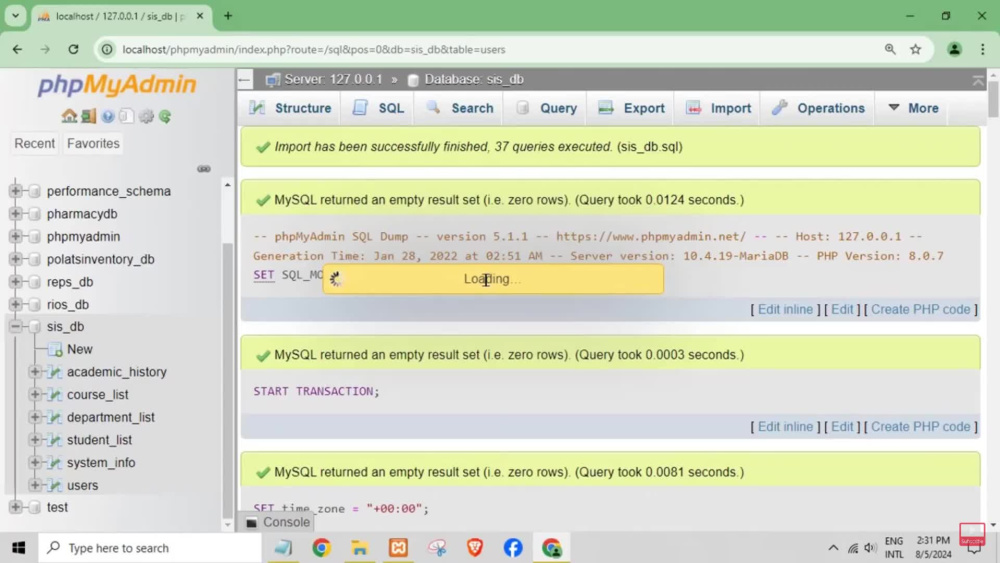Open the Import tab
The height and width of the screenshot is (563, 1000).
point(718,108)
